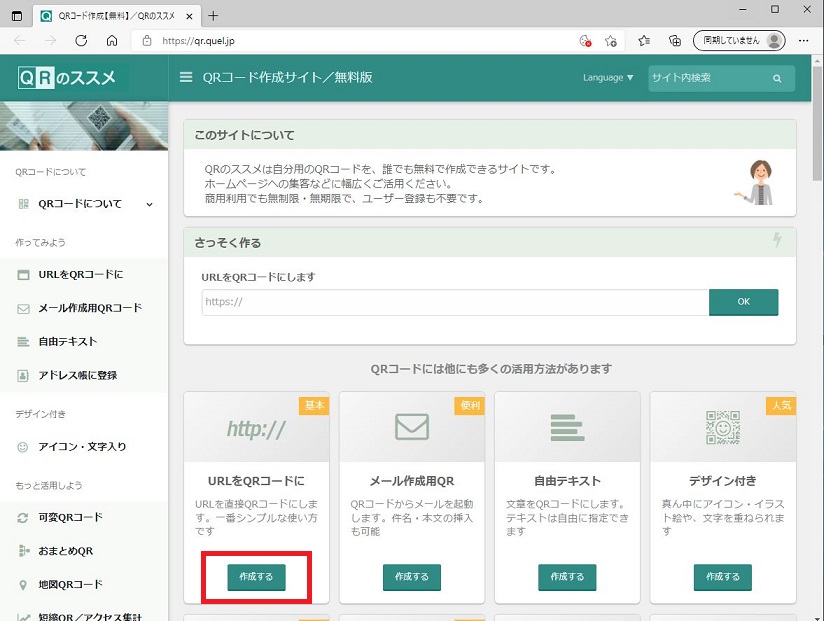This screenshot has width=824, height=621.
Task: Click the サイト内検索 search box
Action: click(x=721, y=78)
